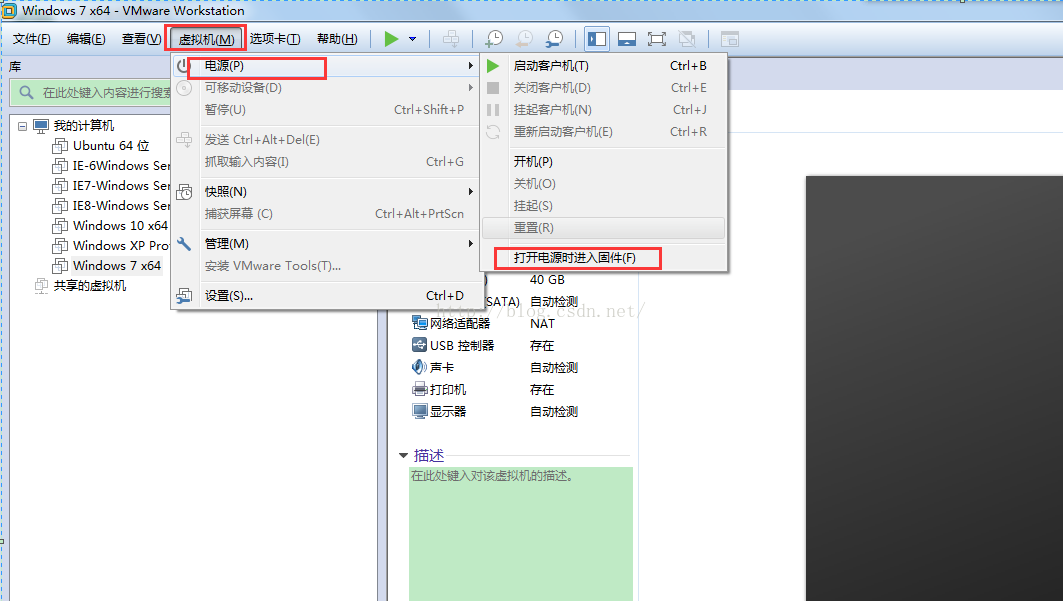Open the 文件(F) menu

point(31,39)
